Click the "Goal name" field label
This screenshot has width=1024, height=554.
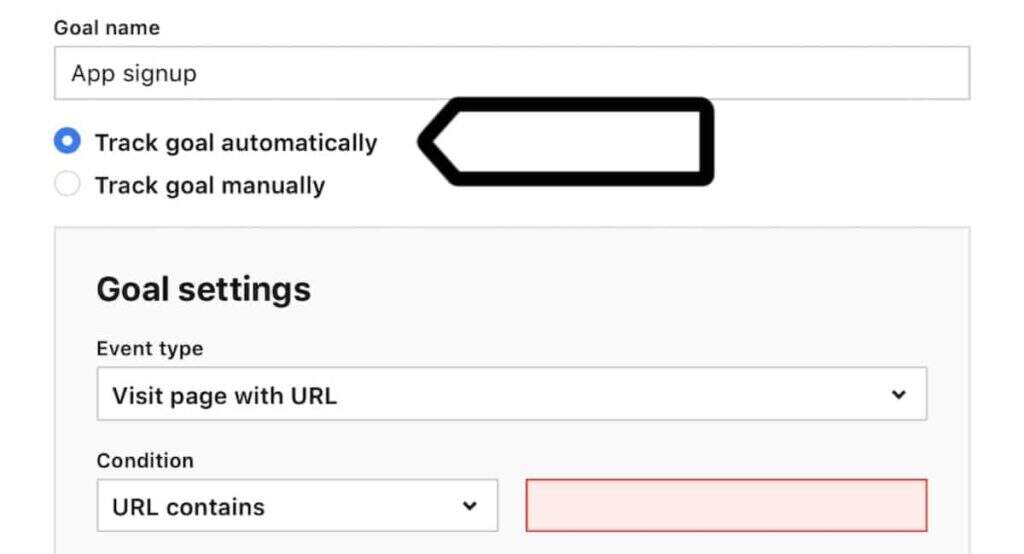(106, 28)
